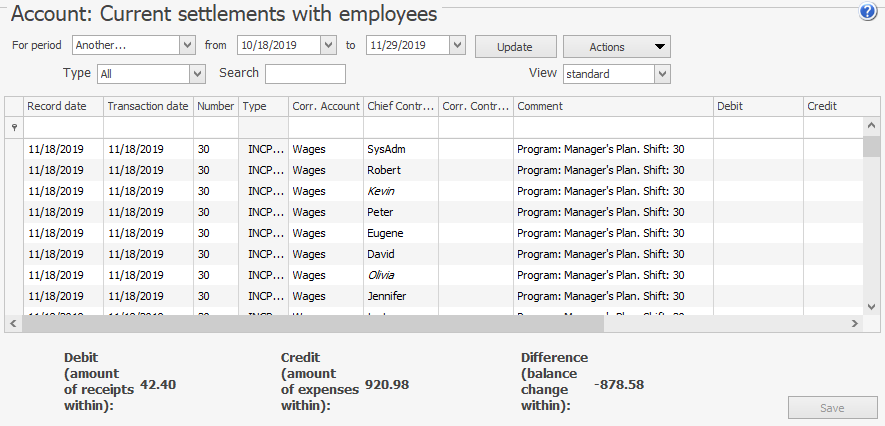Click the Comment column header
This screenshot has width=885, height=426.
[613, 106]
